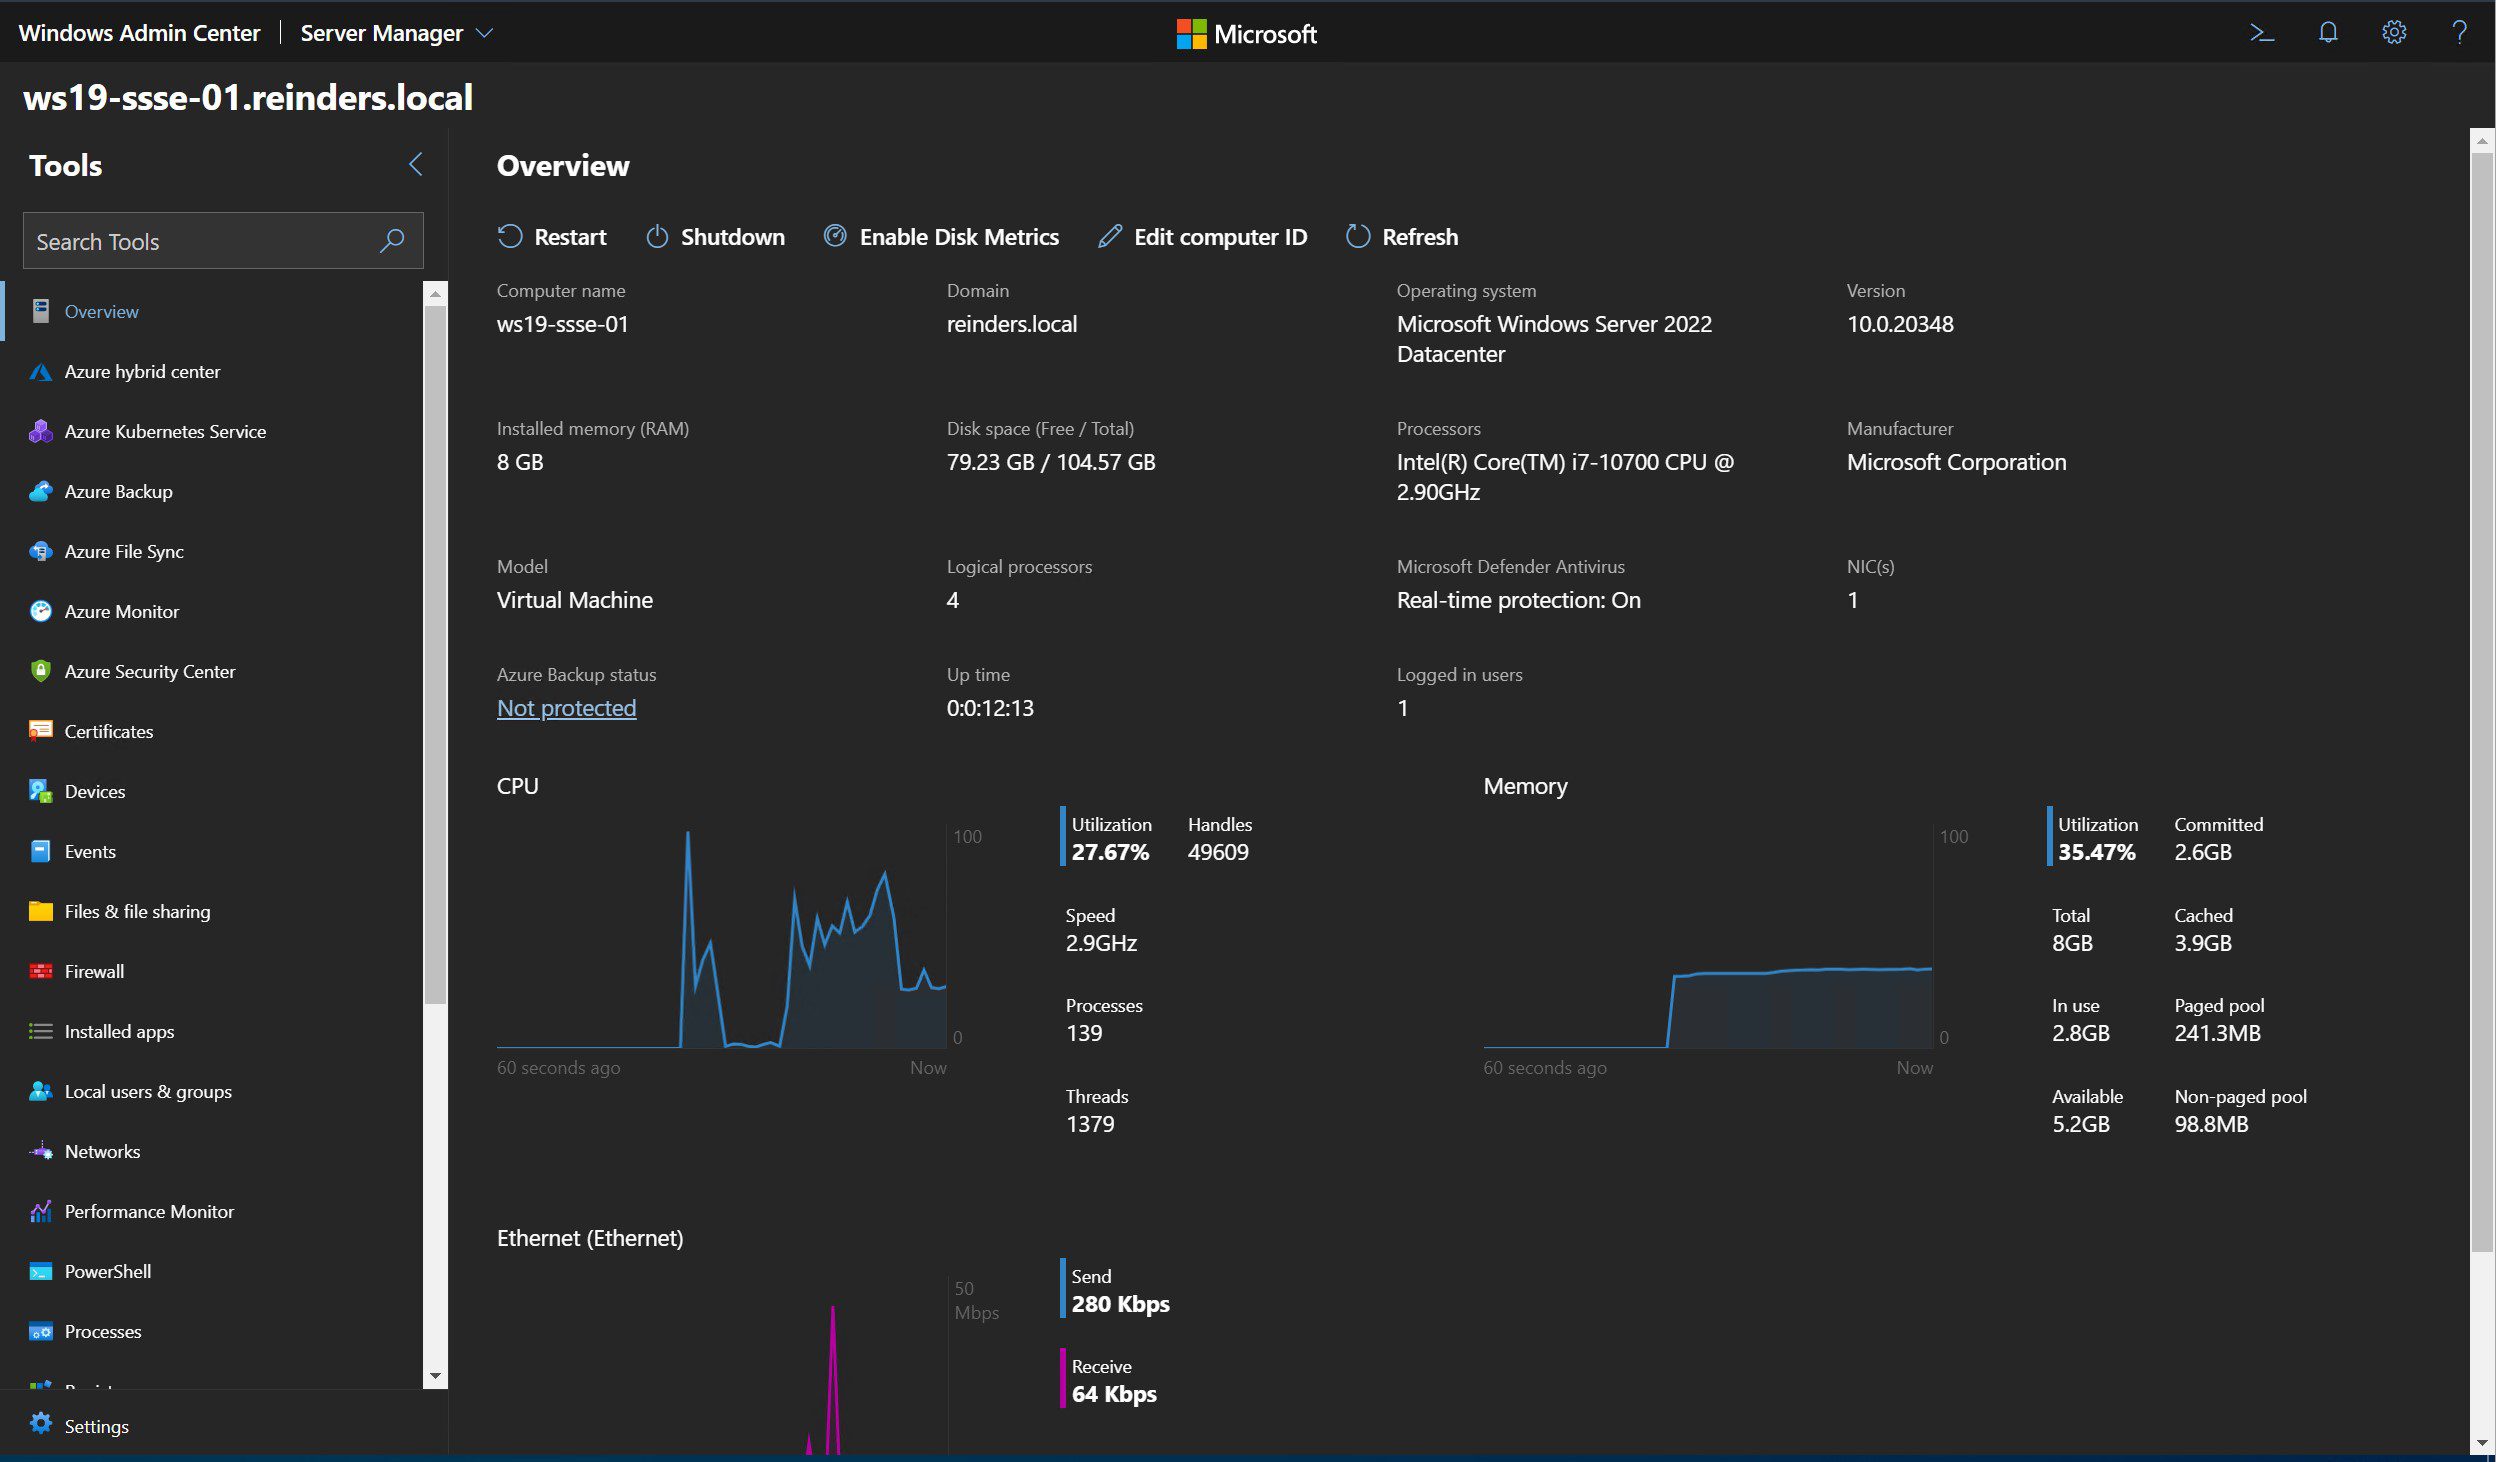This screenshot has height=1462, width=2496.
Task: Select the Events menu label
Action: pyautogui.click(x=90, y=851)
